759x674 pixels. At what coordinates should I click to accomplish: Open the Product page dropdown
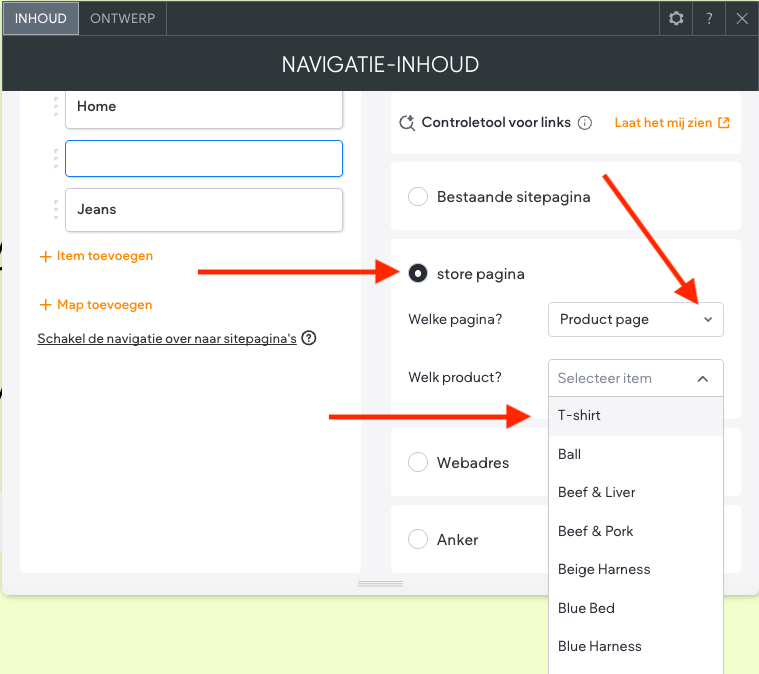pos(635,320)
